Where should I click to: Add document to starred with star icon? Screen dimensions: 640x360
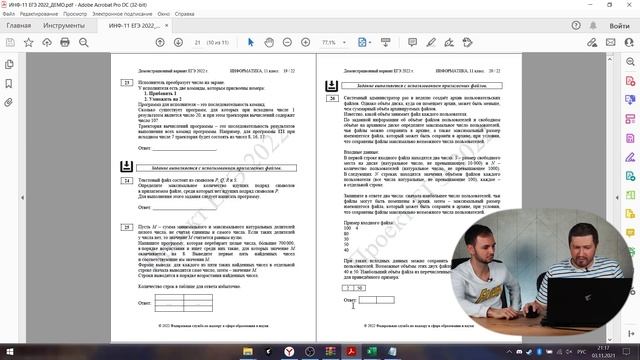click(x=29, y=42)
